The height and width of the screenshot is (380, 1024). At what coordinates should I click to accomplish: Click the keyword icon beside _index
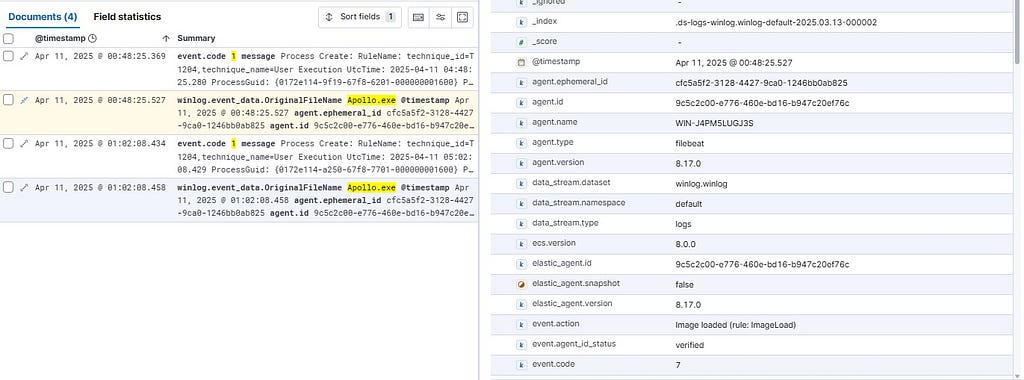coord(521,22)
